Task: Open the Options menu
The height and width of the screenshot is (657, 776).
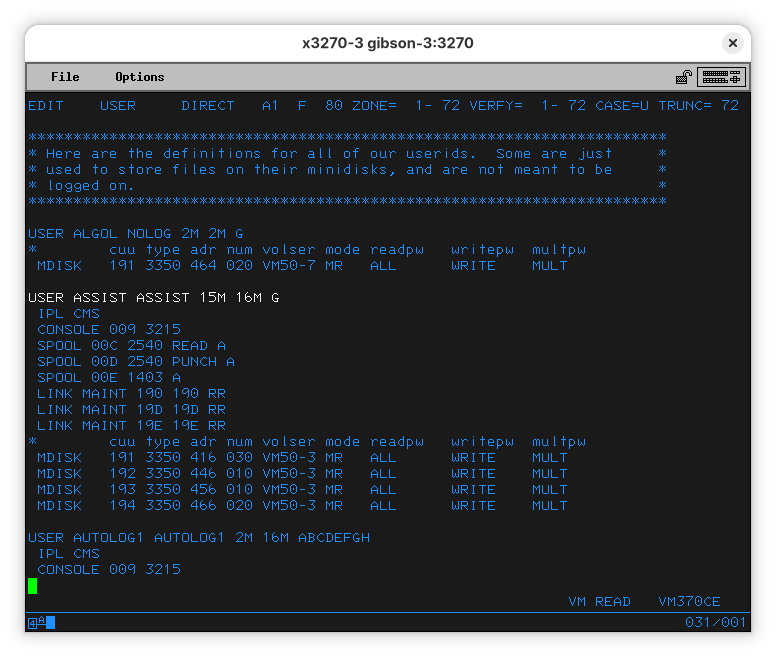Action: click(139, 77)
